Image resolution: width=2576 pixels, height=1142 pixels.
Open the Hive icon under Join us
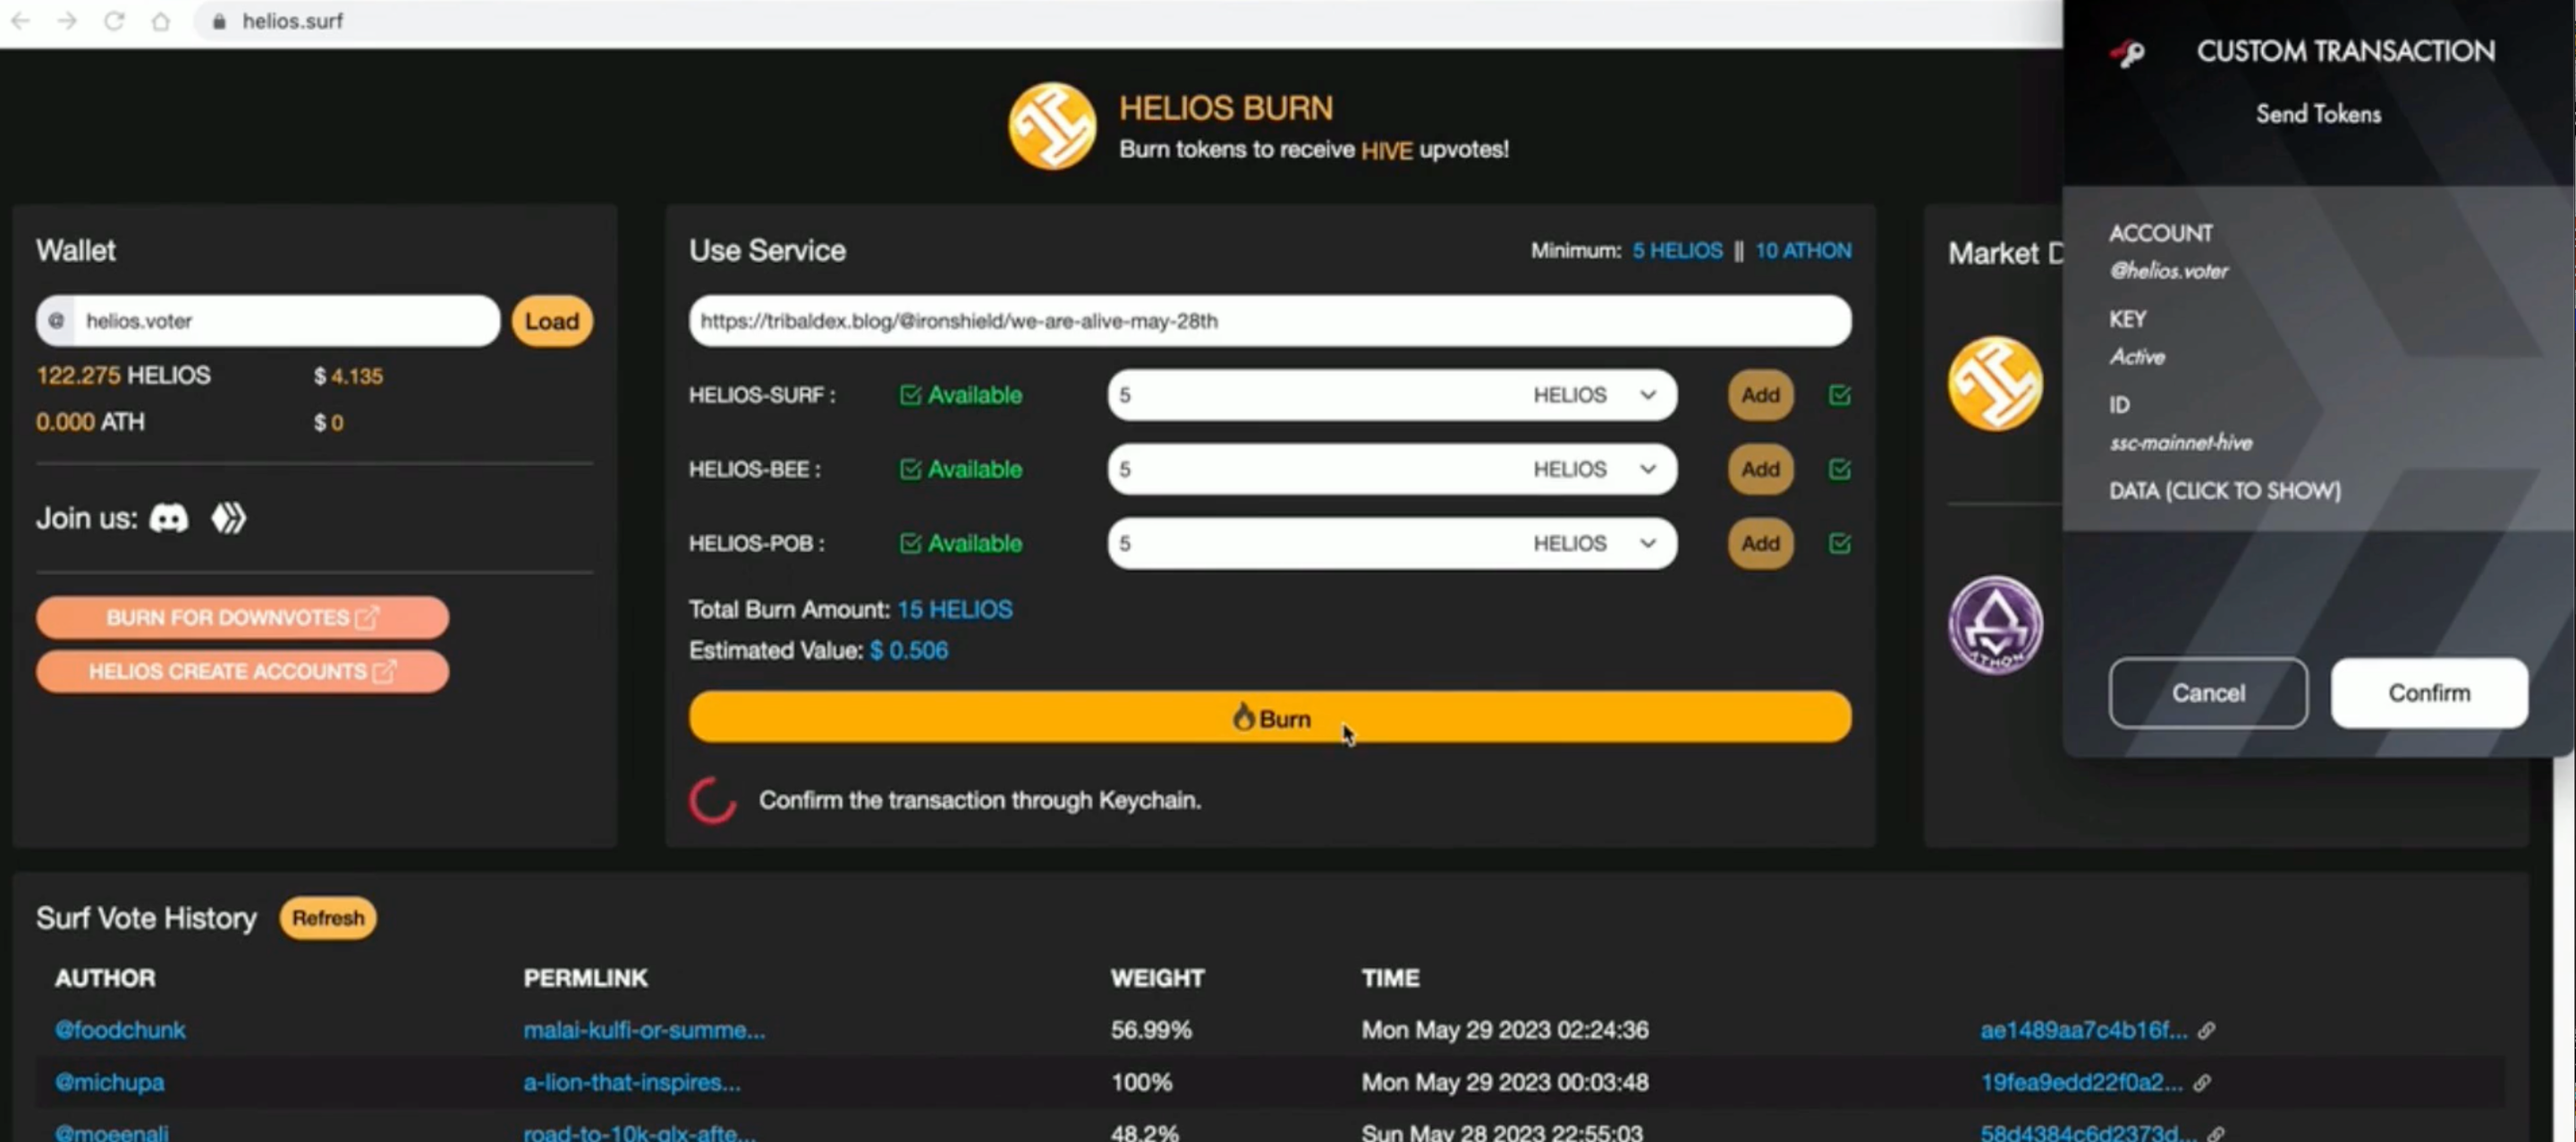228,518
